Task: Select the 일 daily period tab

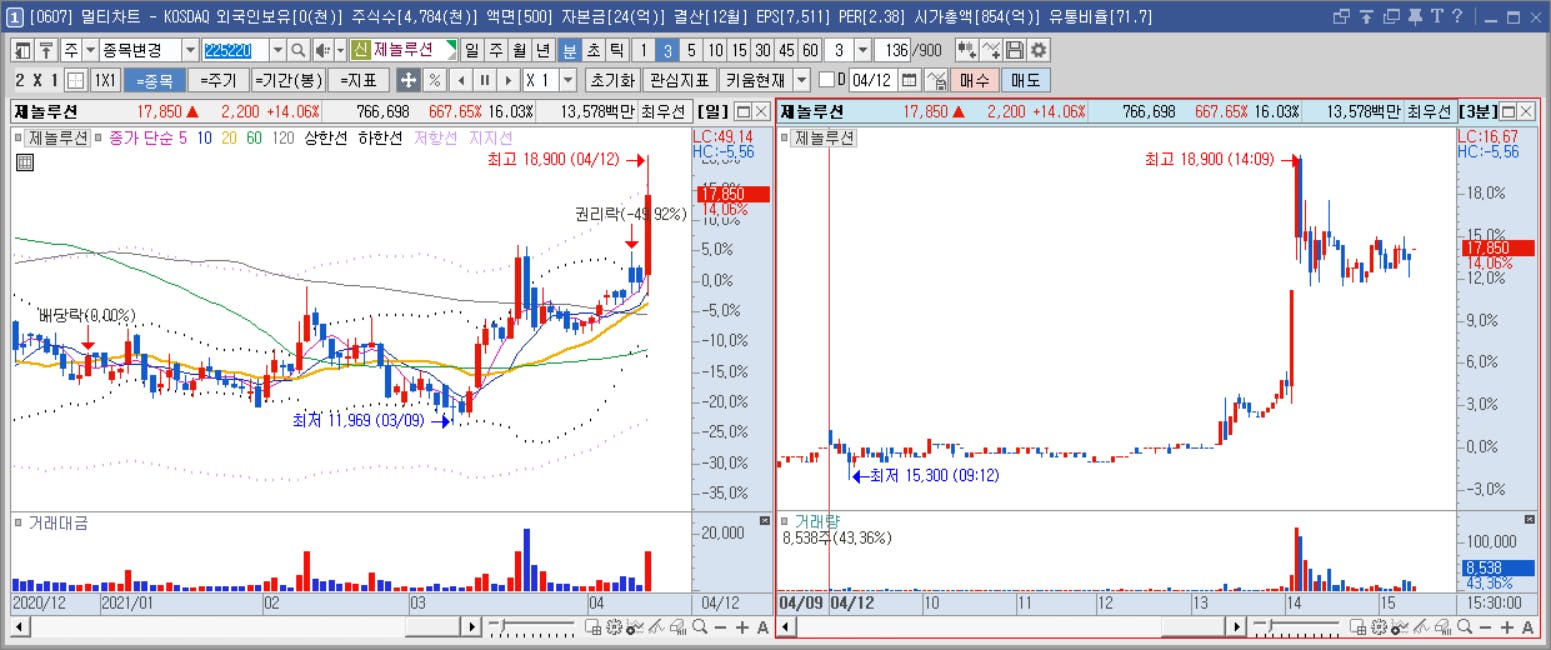Action: pos(472,50)
